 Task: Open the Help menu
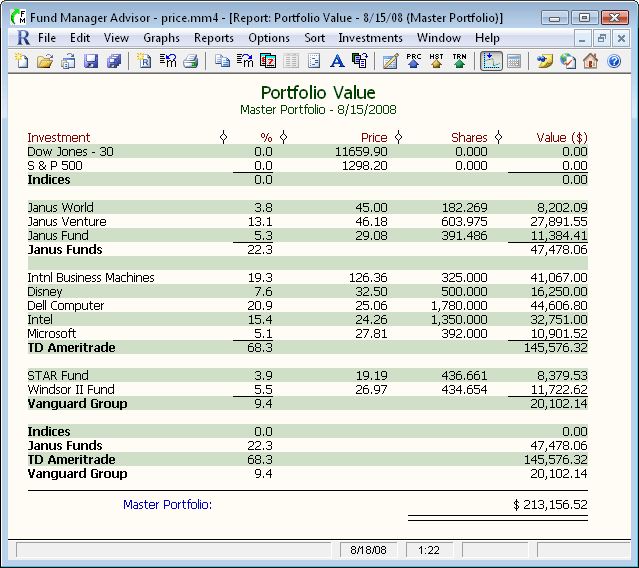tap(487, 38)
